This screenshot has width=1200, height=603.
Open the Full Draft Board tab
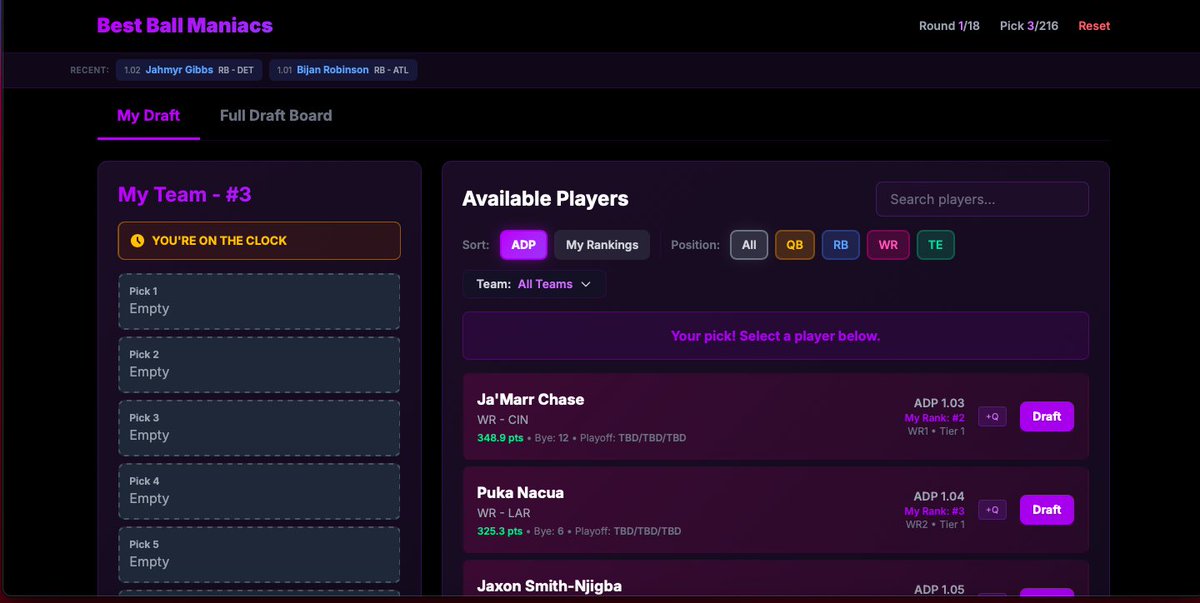(x=276, y=116)
